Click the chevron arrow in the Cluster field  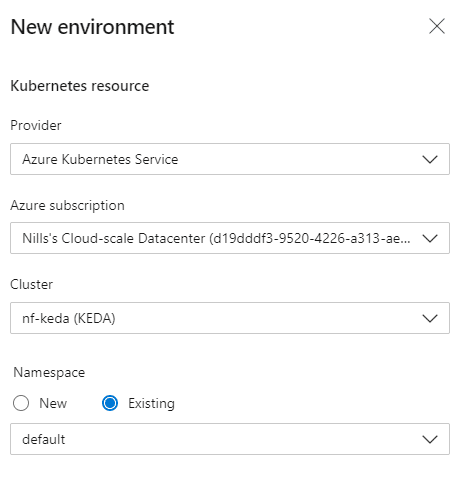pos(430,318)
